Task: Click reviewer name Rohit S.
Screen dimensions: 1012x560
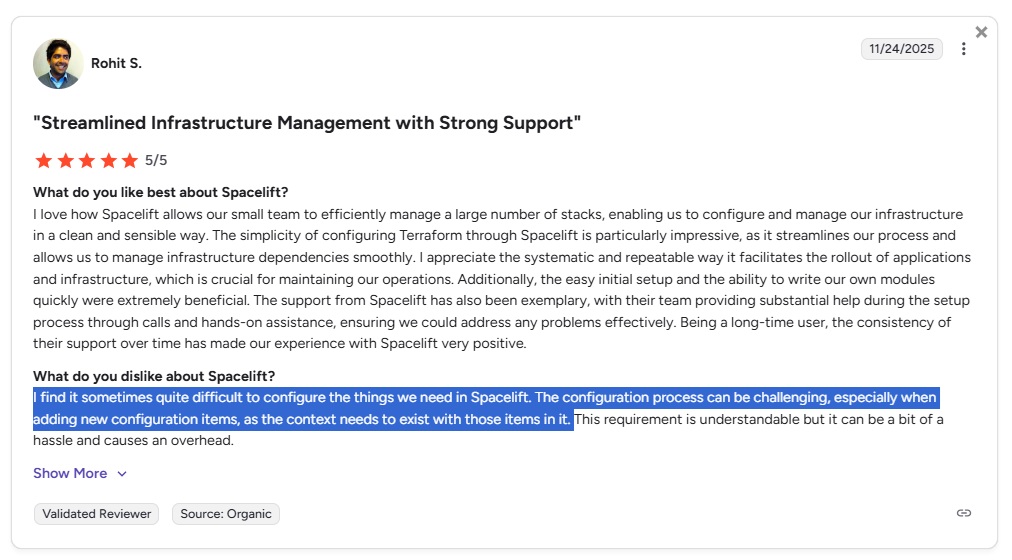Action: click(116, 64)
